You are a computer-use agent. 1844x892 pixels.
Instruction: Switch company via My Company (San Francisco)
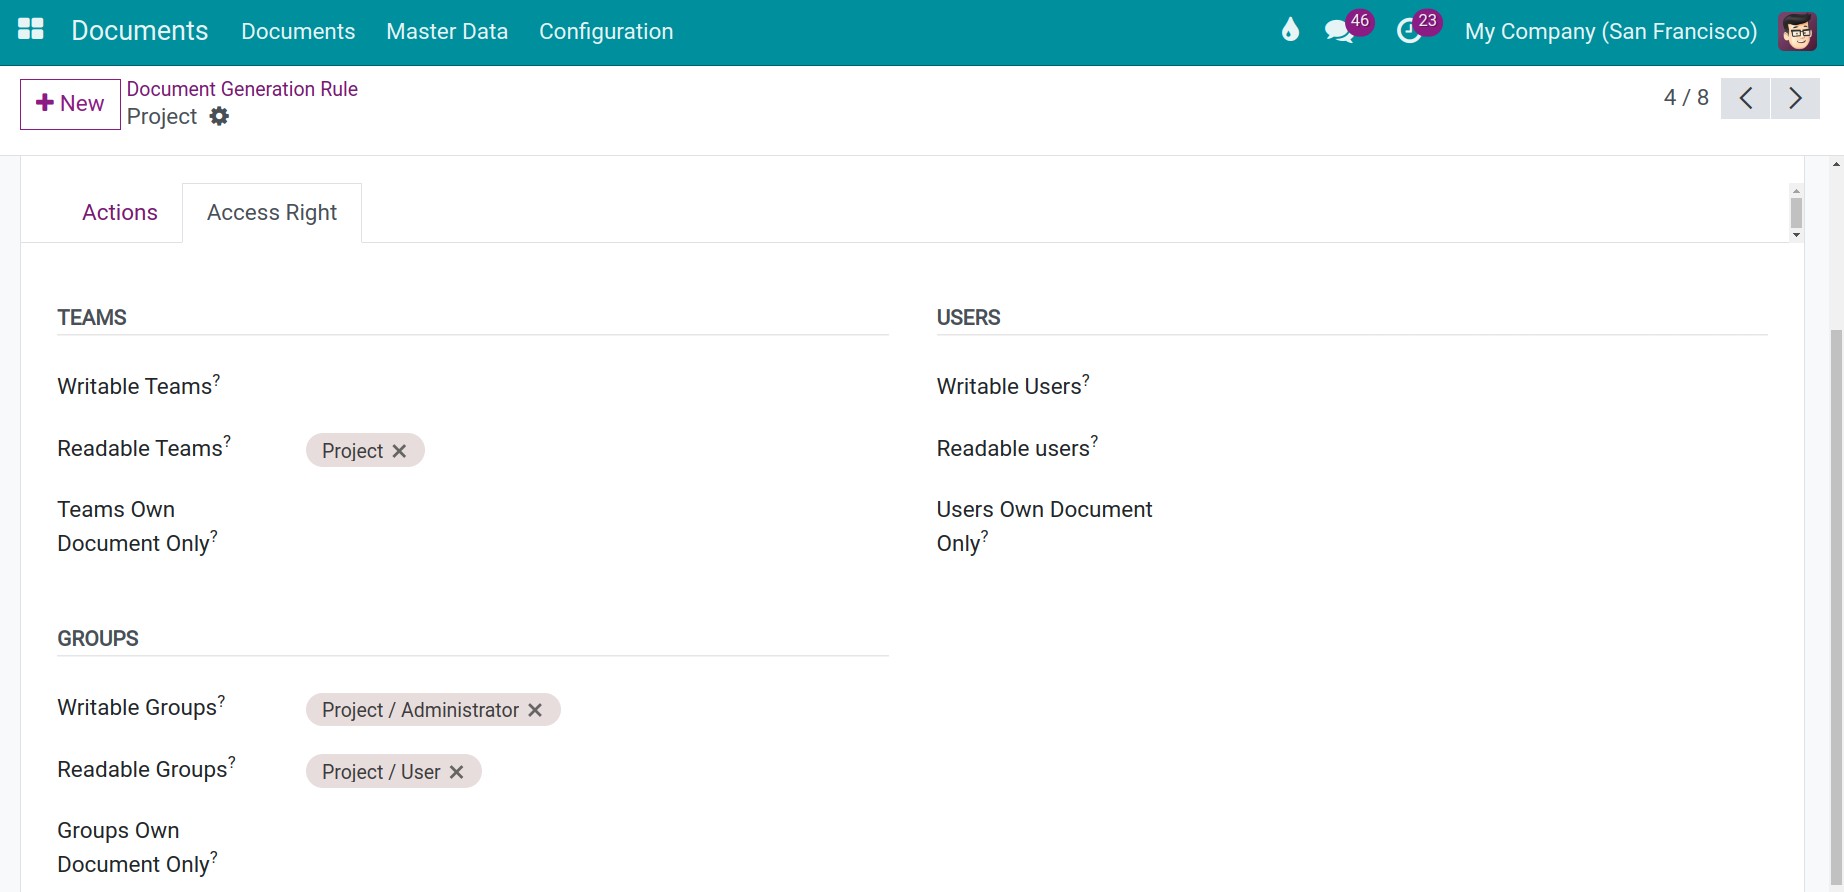(1611, 31)
